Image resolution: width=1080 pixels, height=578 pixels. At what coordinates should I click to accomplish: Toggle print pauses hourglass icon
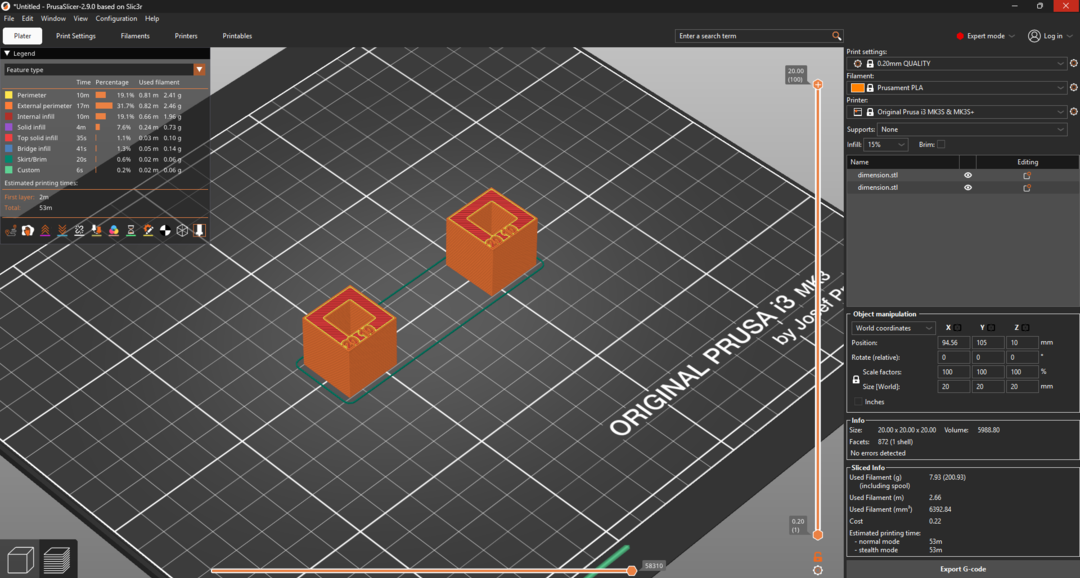(131, 231)
